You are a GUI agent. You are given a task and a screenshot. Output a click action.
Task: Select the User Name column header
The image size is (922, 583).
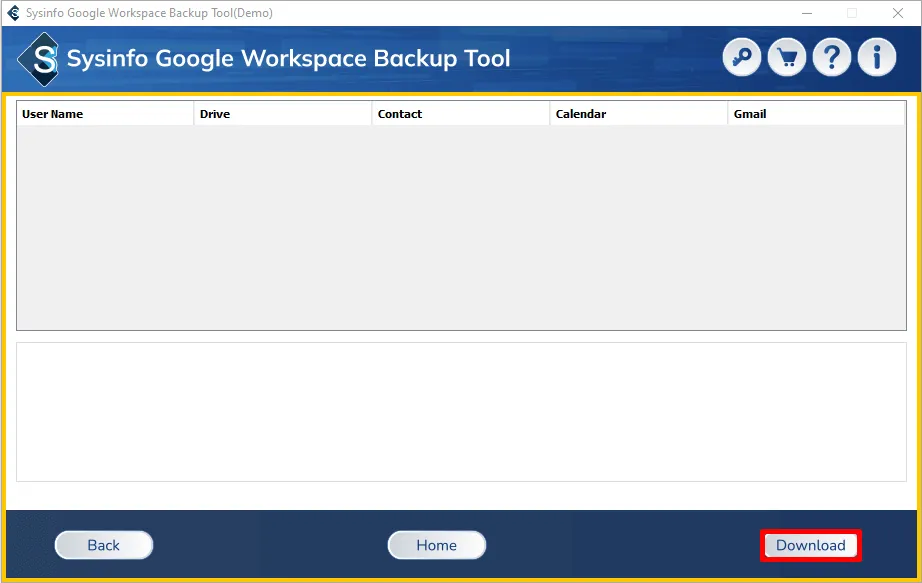click(x=105, y=114)
